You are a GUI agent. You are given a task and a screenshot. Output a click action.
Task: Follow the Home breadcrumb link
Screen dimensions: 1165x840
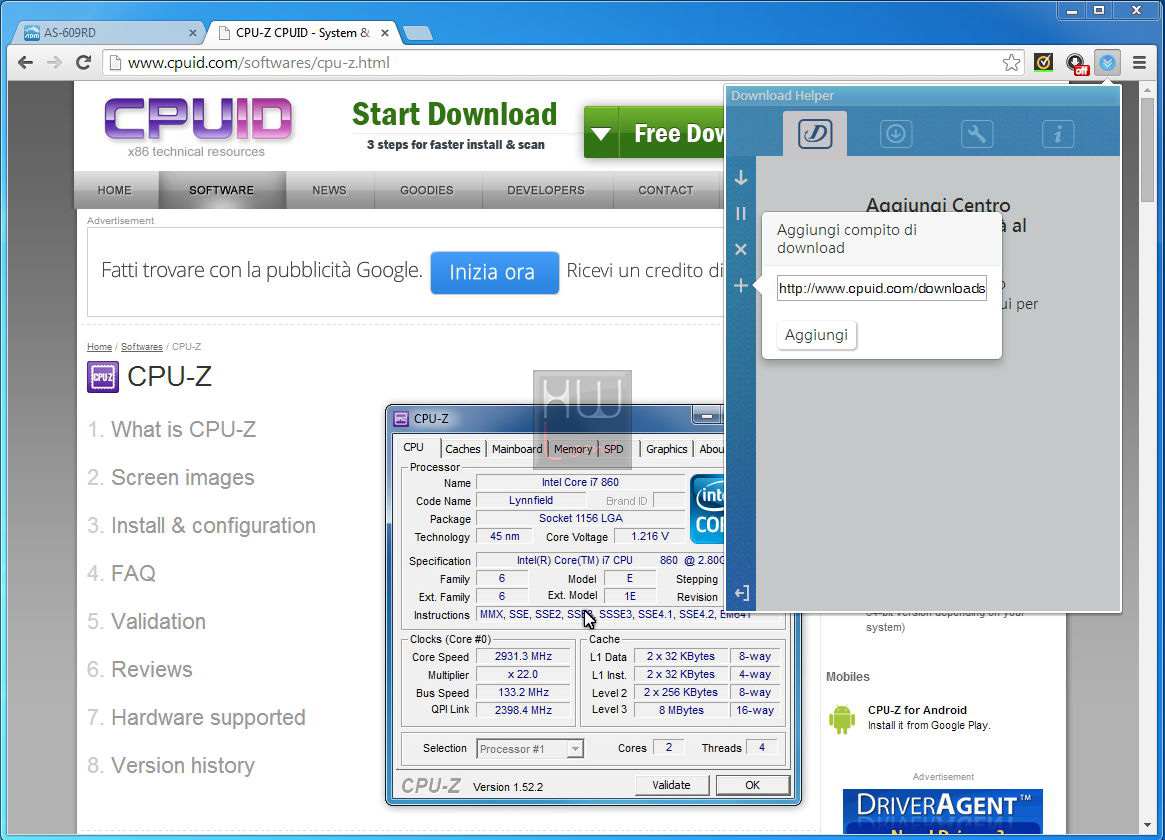click(100, 347)
